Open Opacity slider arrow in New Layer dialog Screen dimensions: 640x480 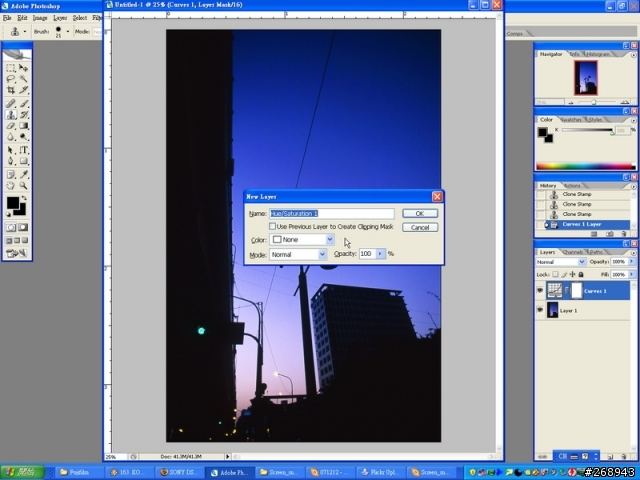380,254
